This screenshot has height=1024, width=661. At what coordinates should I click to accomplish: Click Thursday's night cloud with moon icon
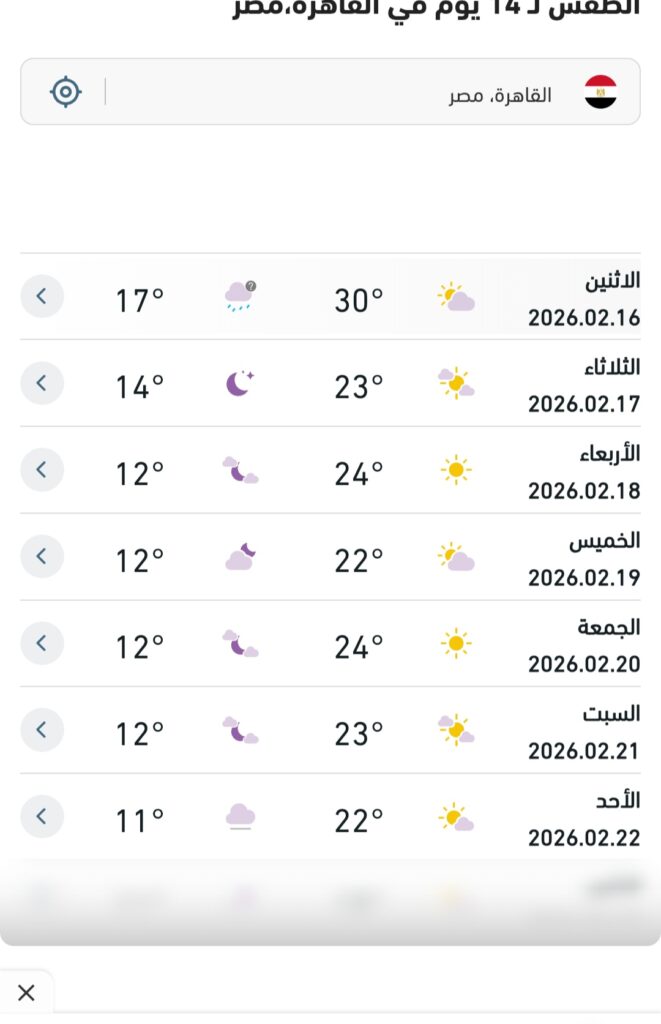click(x=240, y=557)
